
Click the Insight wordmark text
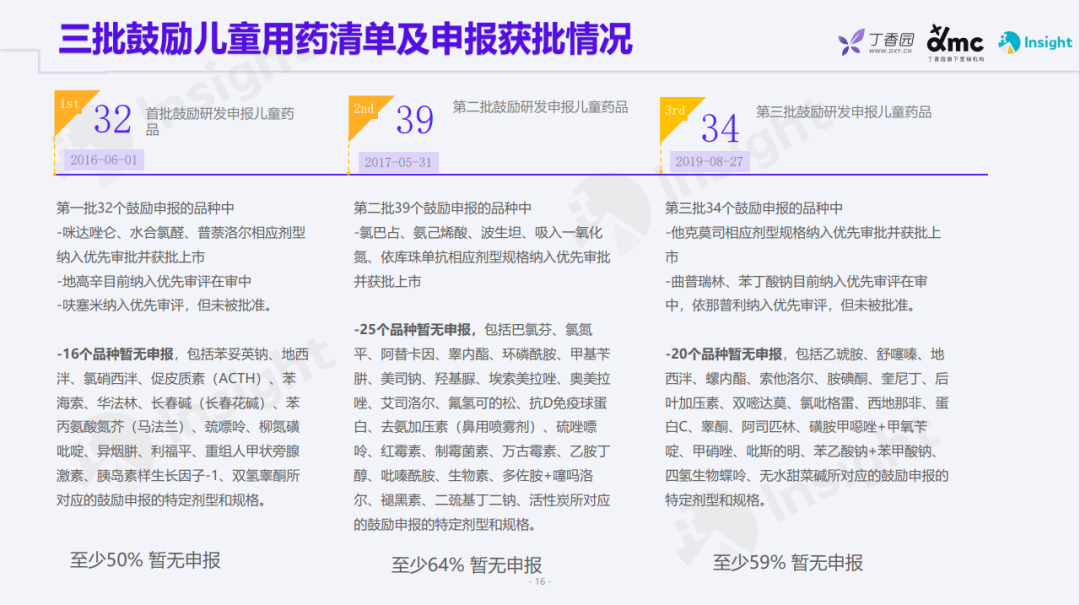tap(1048, 43)
